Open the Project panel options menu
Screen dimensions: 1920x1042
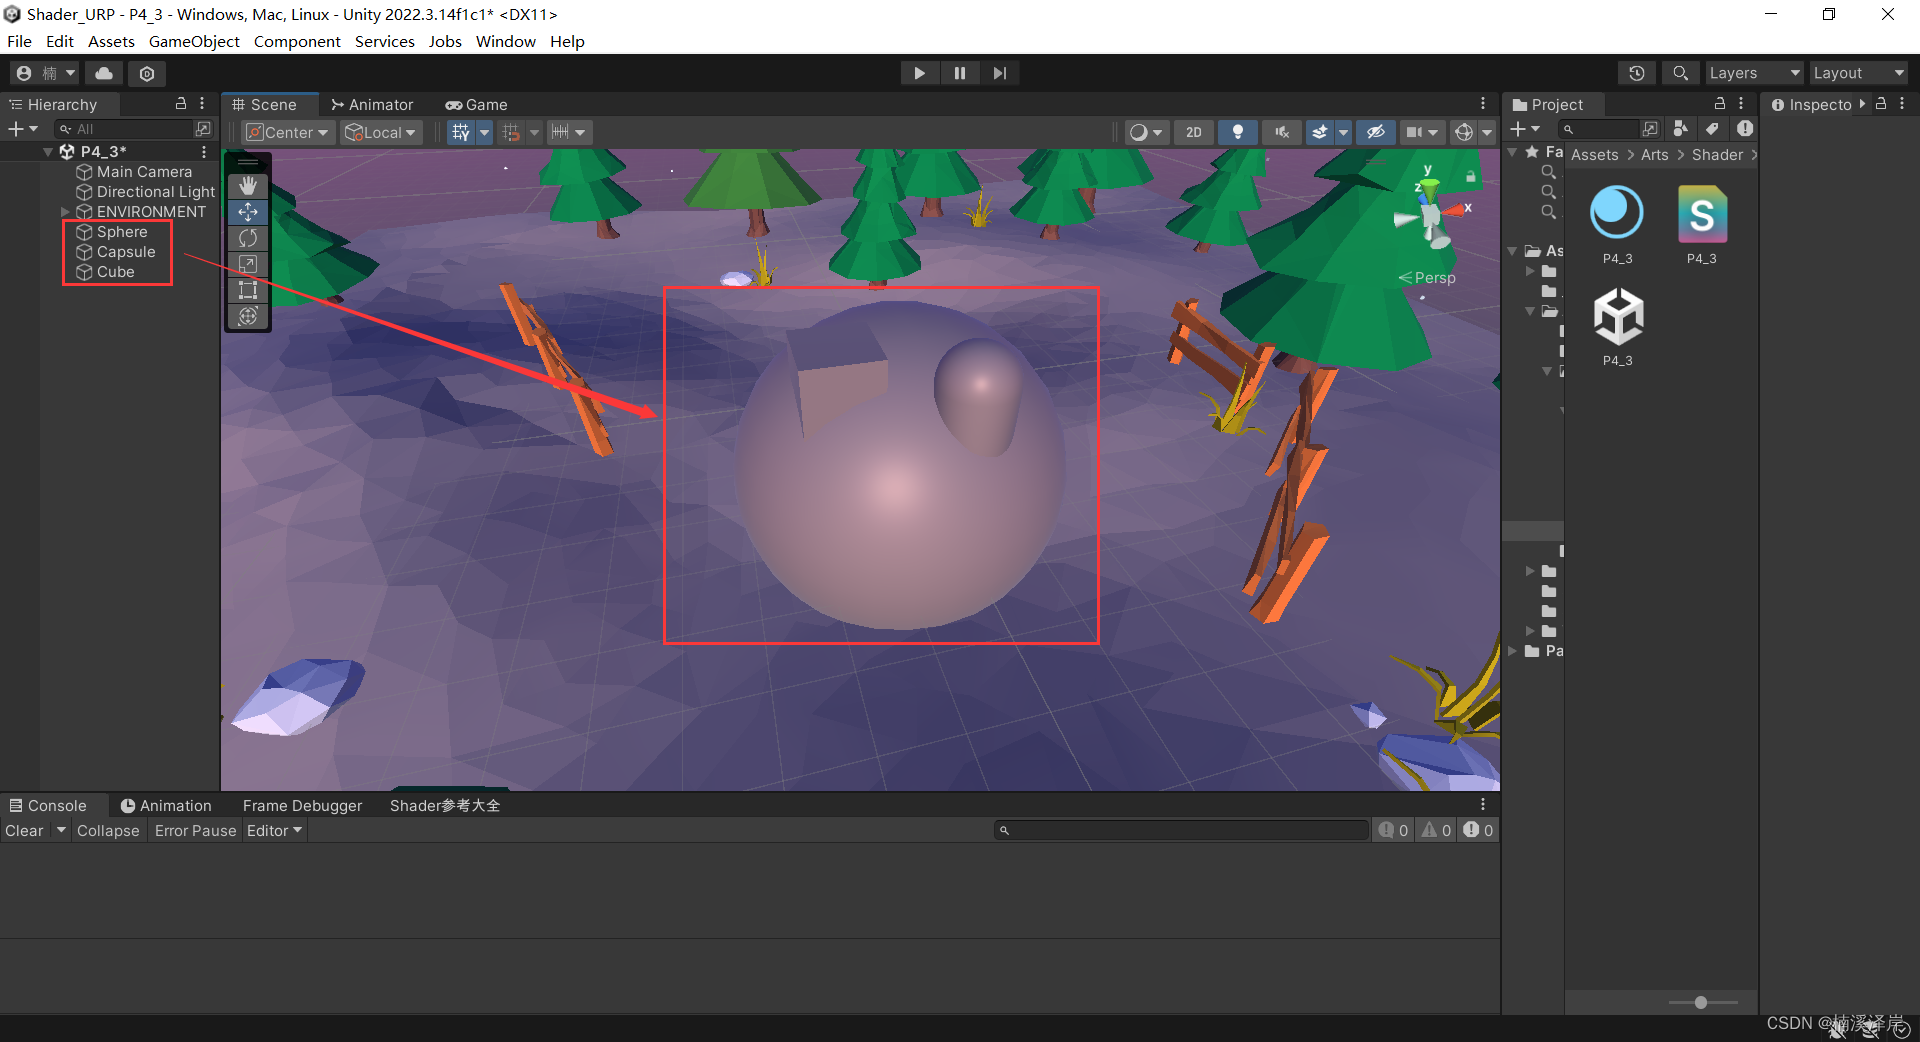click(1741, 104)
